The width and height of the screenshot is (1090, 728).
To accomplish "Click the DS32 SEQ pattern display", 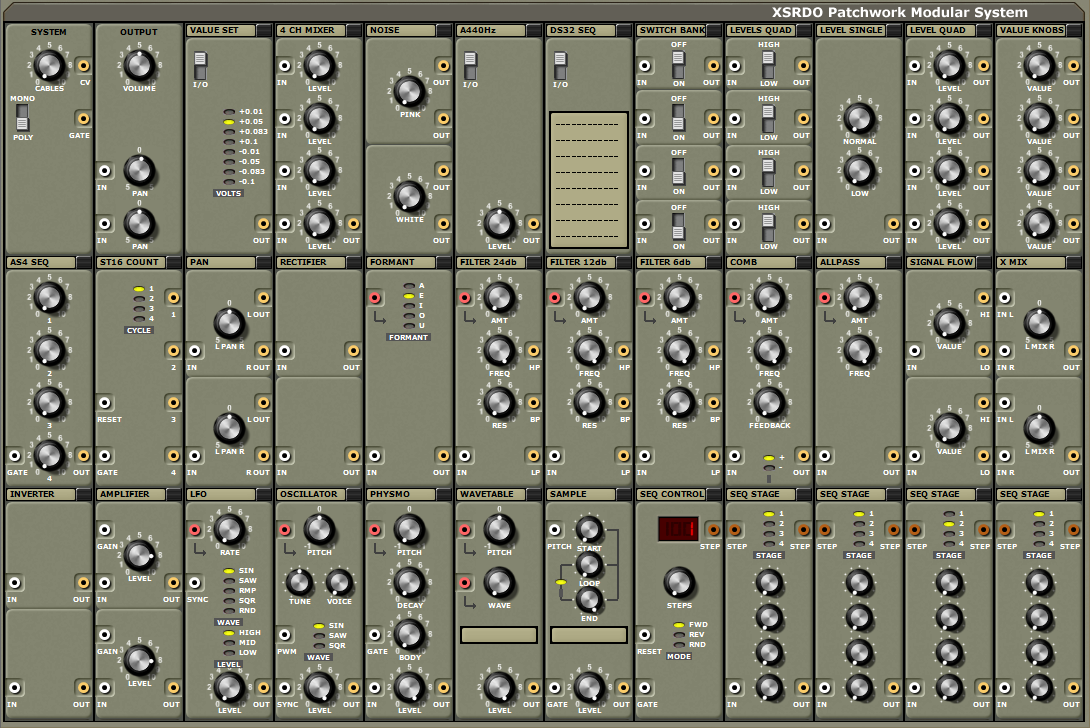I will coord(589,179).
